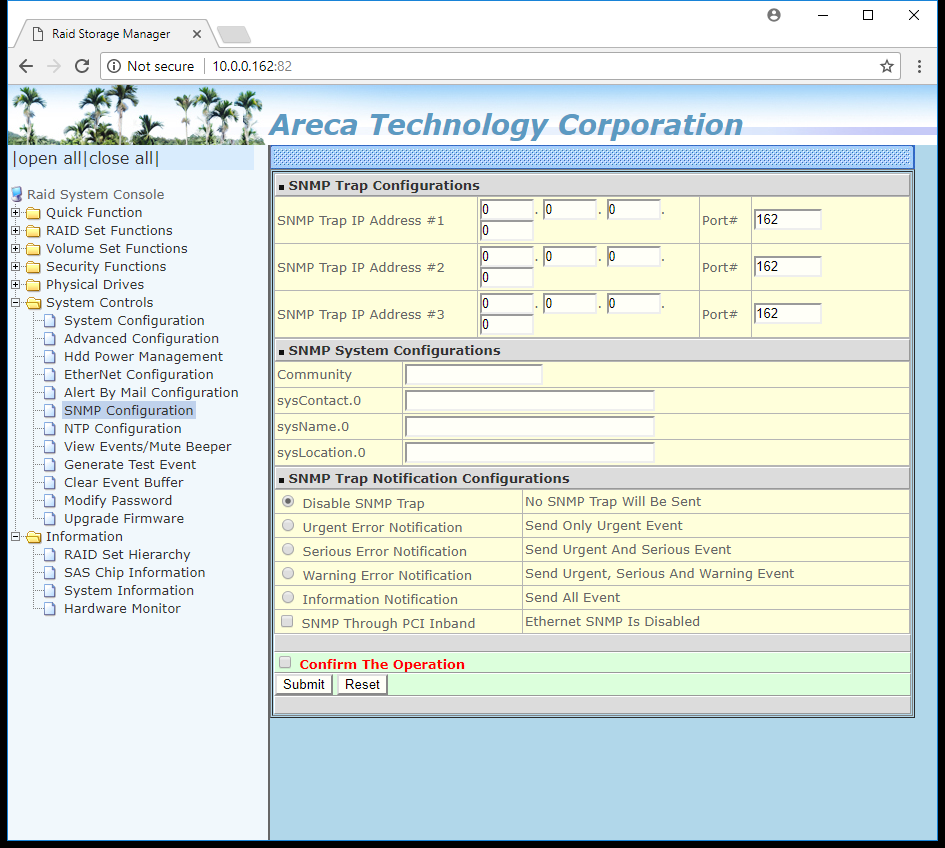Click the page icon beside Advanced Configuration

pyautogui.click(x=50, y=339)
